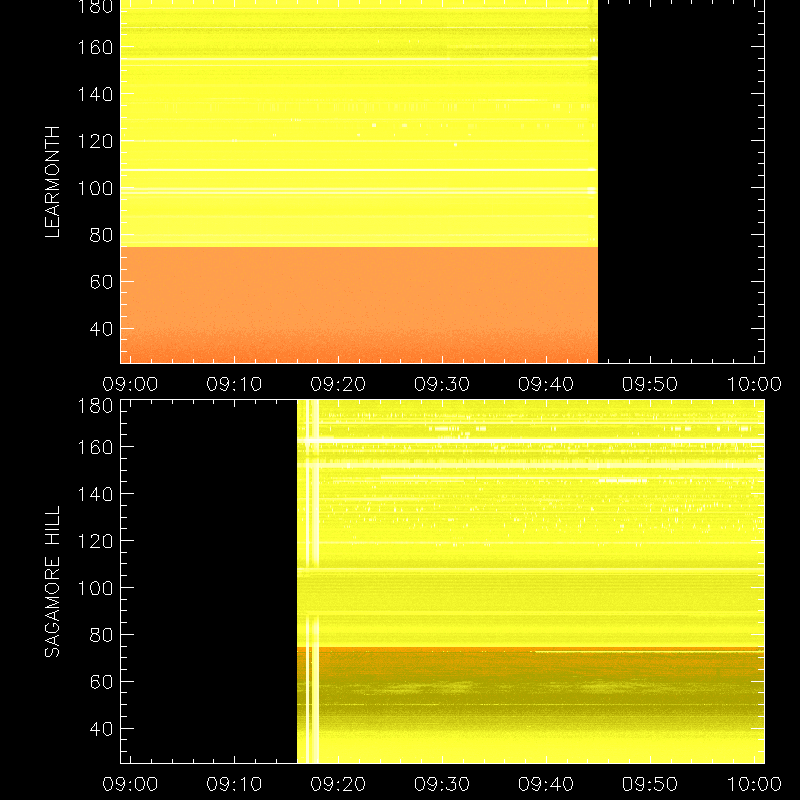Screen dimensions: 800x800
Task: Select the 100 frequency label on Learmonth plot
Action: [x=95, y=188]
